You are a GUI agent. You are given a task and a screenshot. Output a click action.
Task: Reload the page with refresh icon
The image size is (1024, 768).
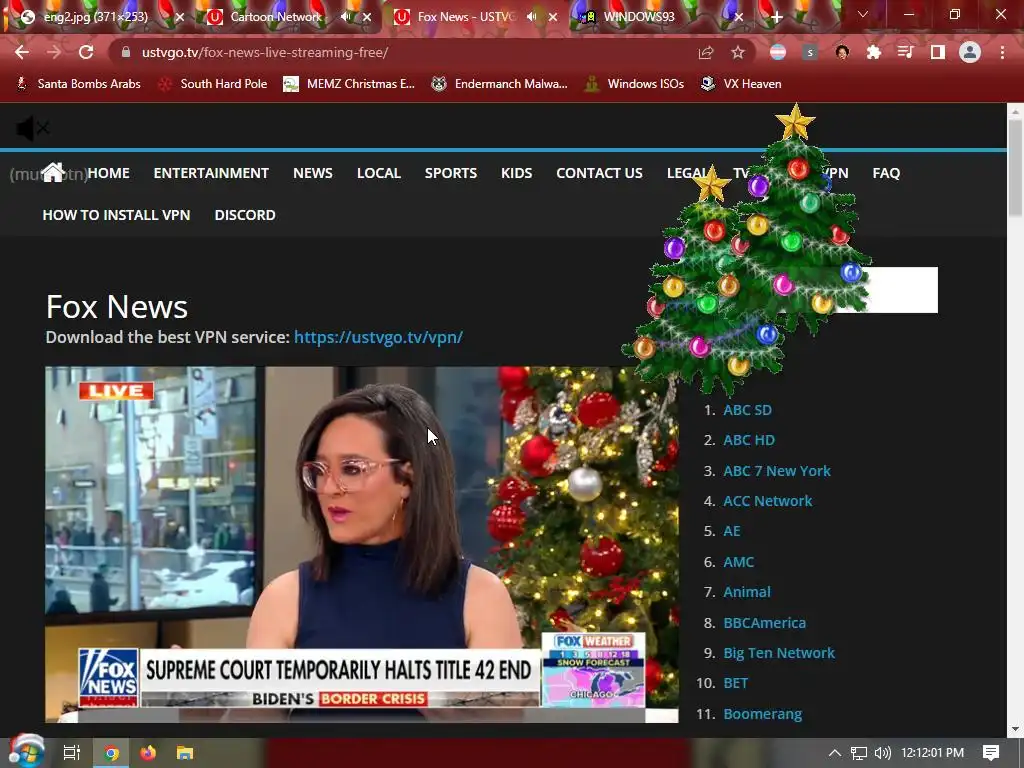(x=86, y=52)
